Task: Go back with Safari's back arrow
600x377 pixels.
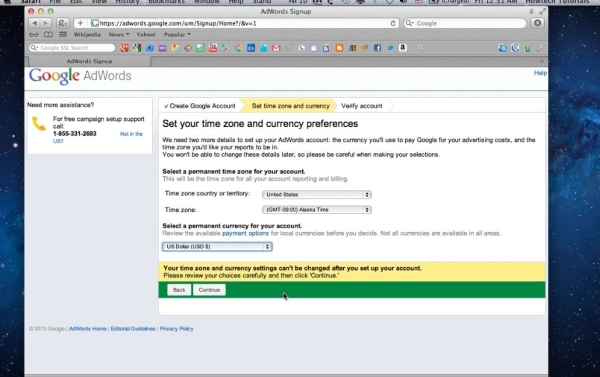Action: (35, 23)
